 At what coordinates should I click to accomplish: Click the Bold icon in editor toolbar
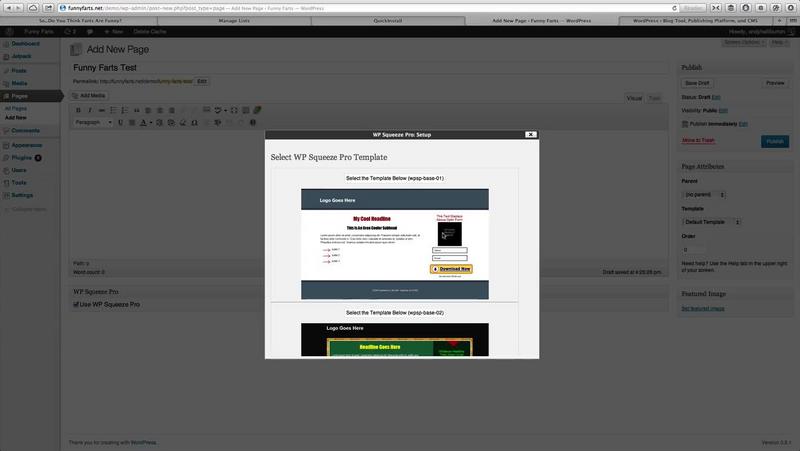[78, 110]
